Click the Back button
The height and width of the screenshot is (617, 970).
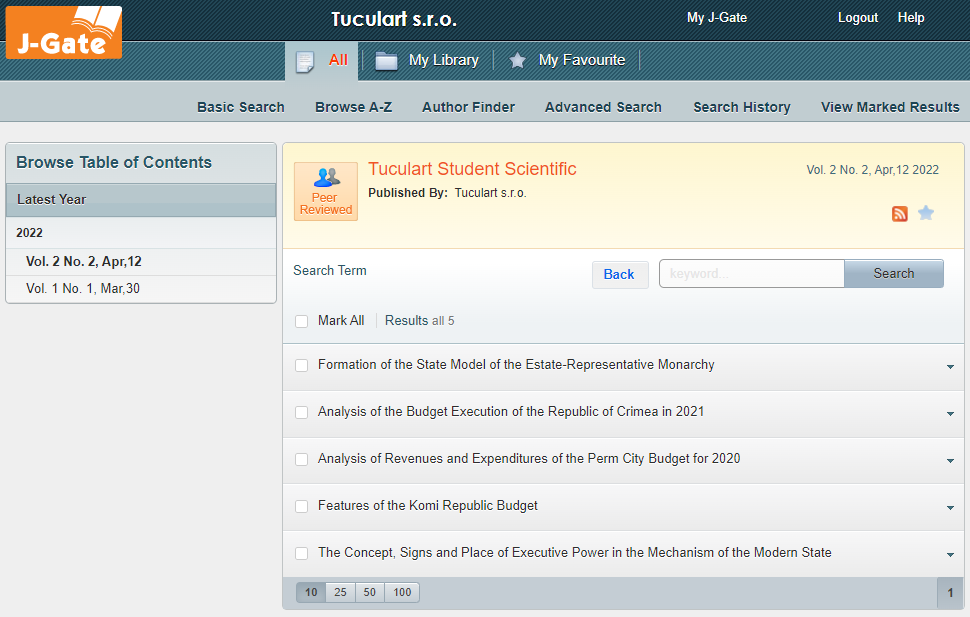pyautogui.click(x=619, y=274)
